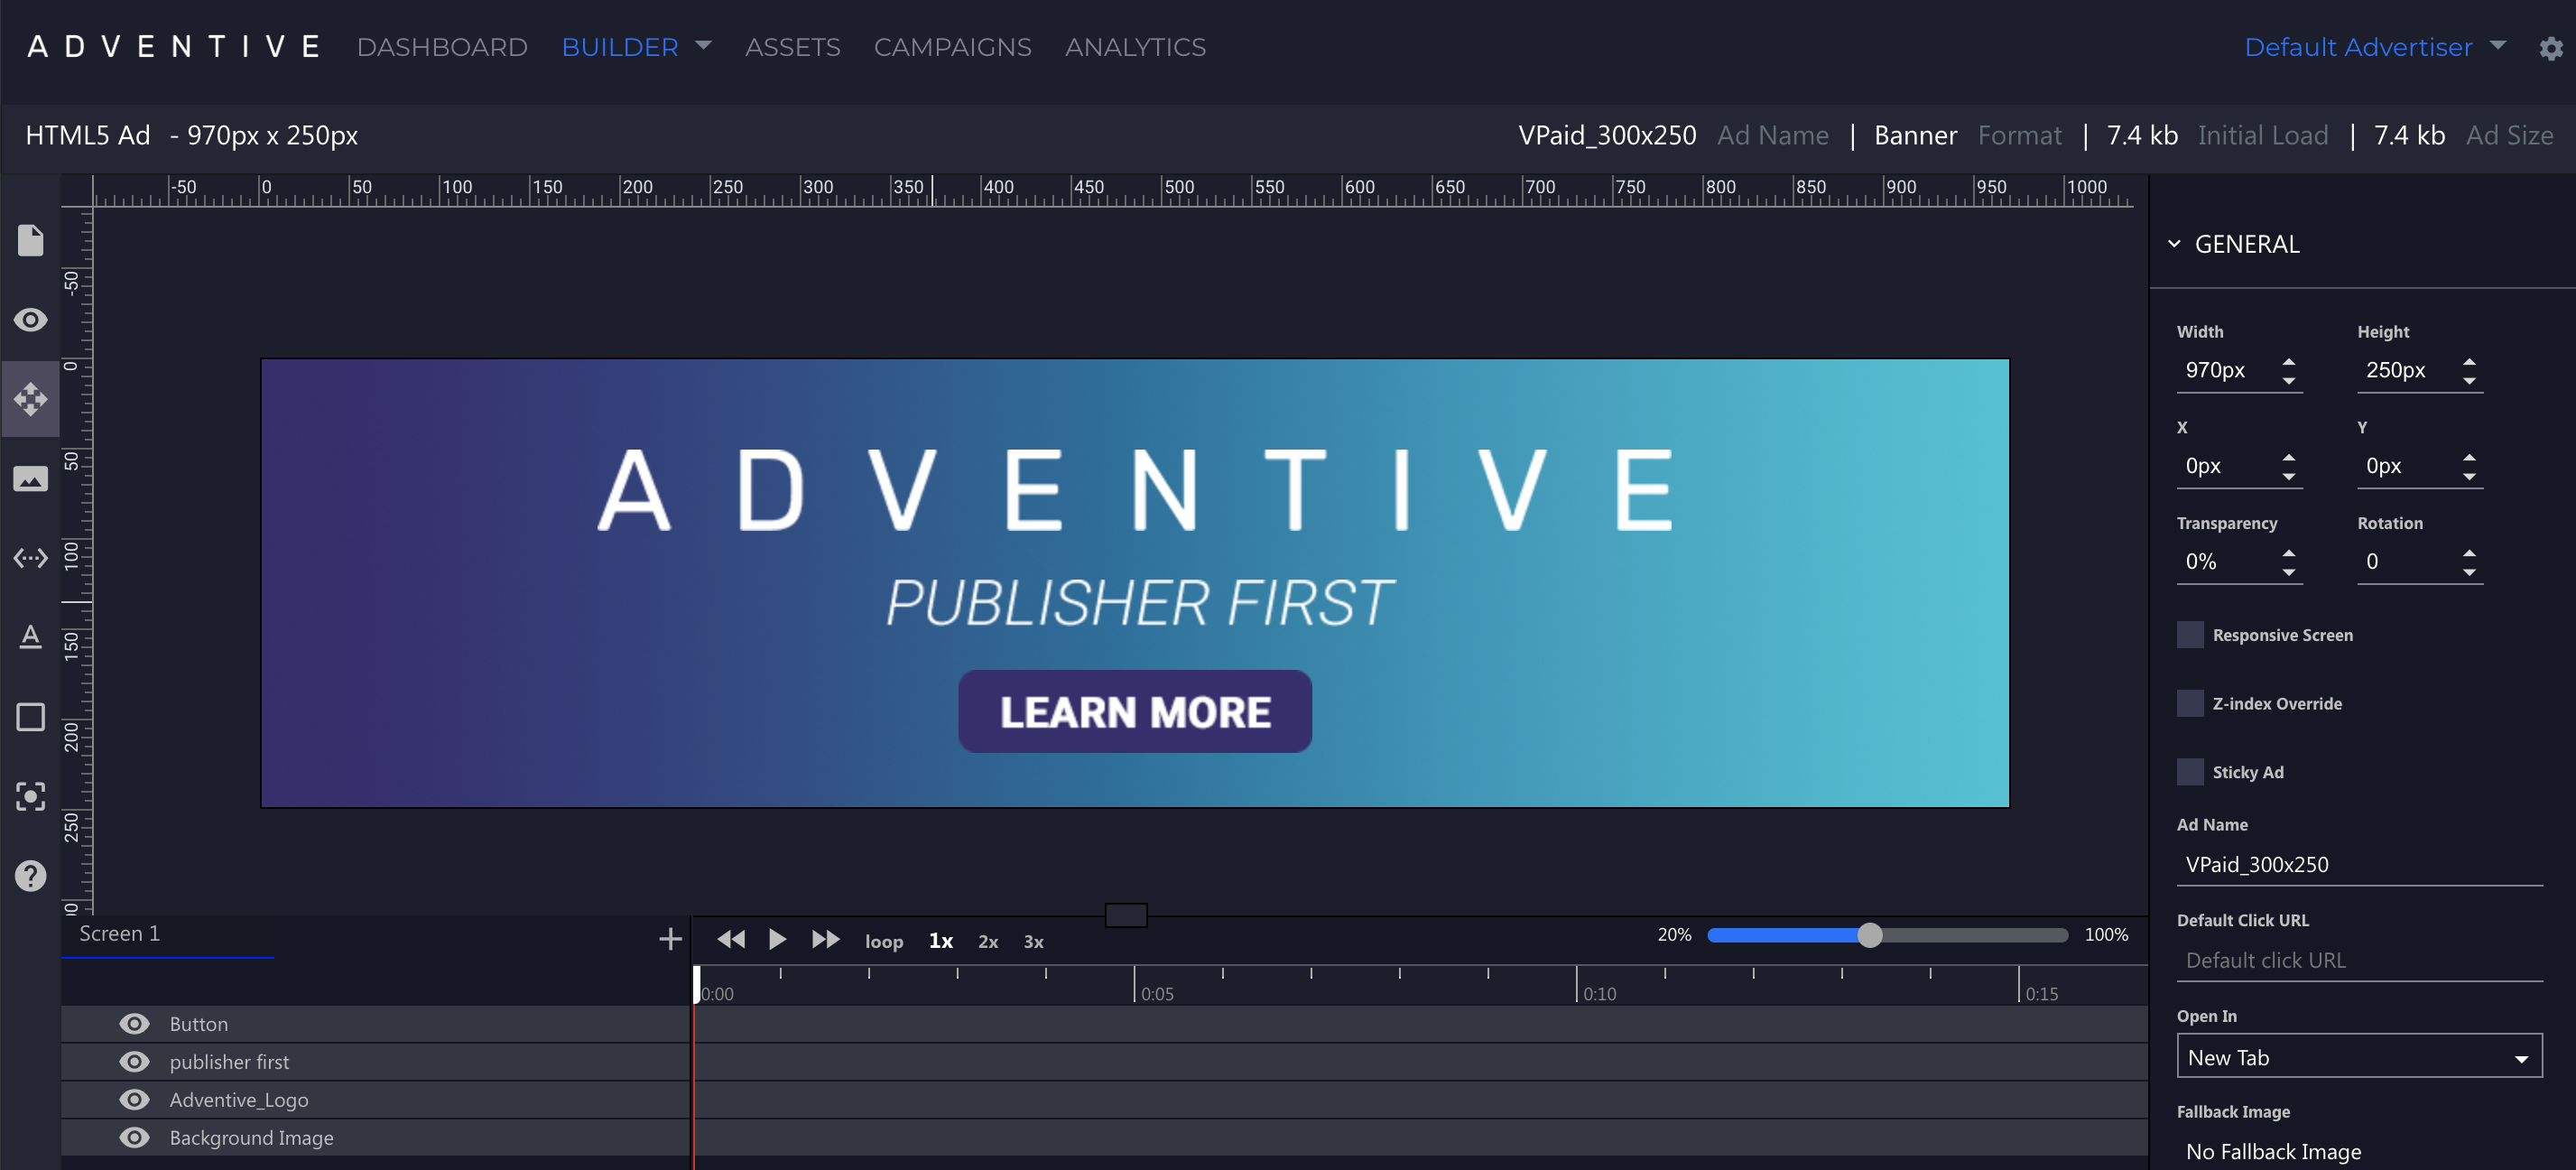The width and height of the screenshot is (2576, 1170).
Task: Go to the ASSETS tab
Action: (792, 47)
